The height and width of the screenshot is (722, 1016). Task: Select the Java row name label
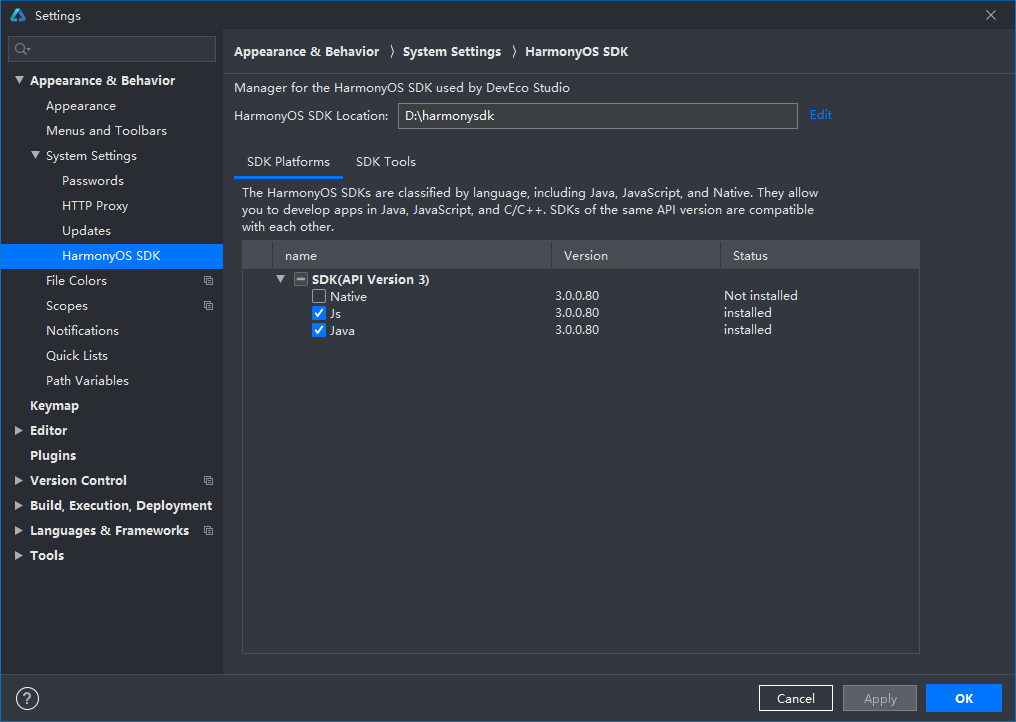(342, 331)
